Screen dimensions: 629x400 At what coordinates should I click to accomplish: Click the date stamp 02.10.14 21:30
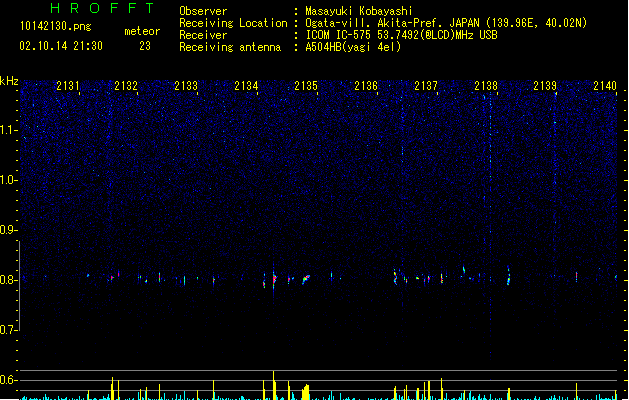click(61, 46)
